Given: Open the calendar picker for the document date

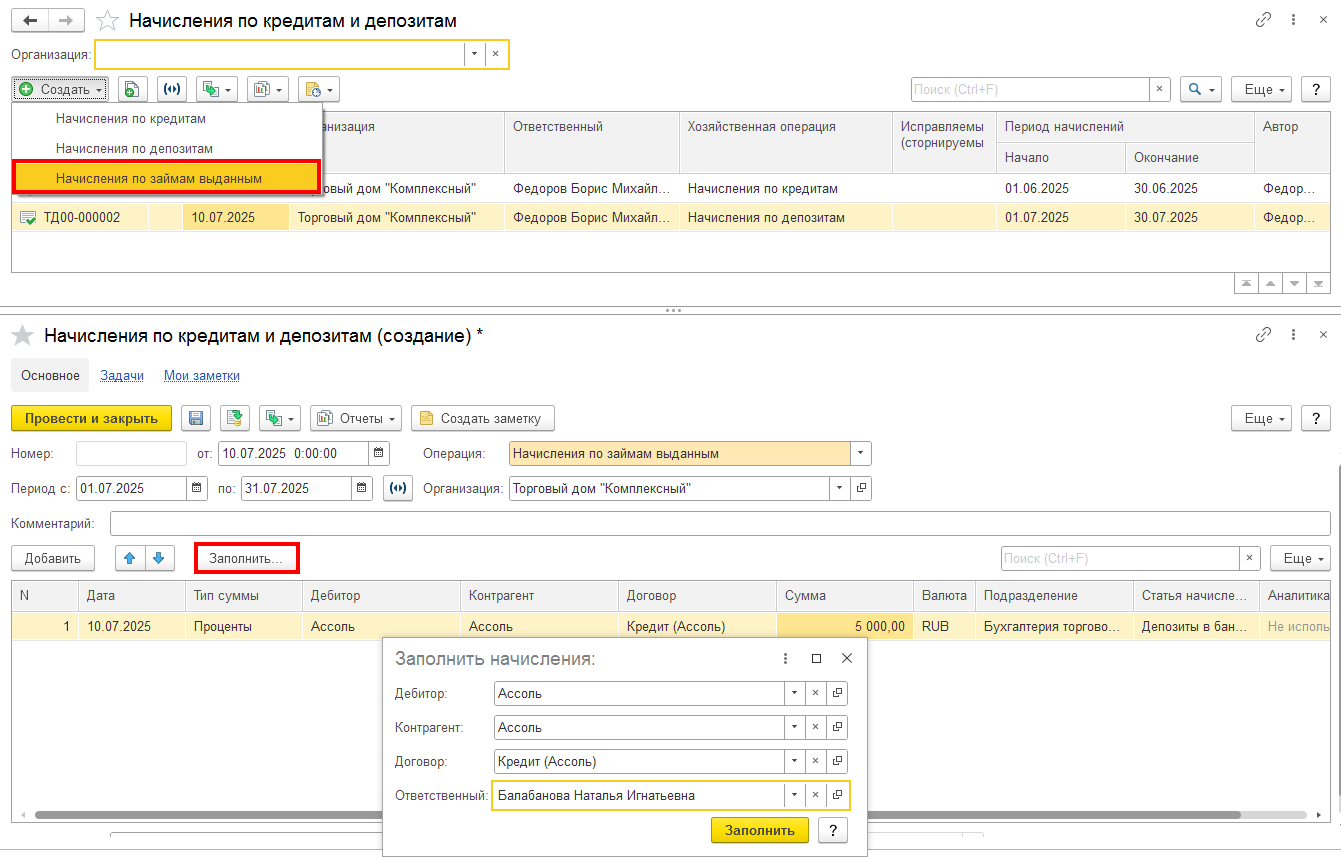Looking at the screenshot, I should click(379, 453).
